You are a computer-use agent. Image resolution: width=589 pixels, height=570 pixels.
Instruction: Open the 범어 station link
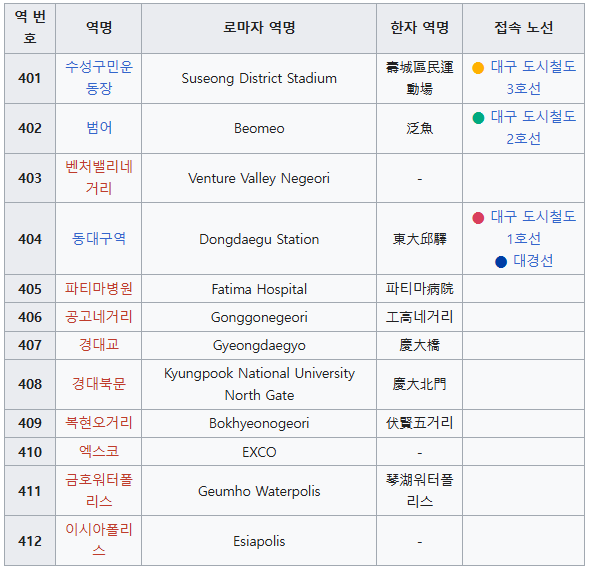(99, 128)
